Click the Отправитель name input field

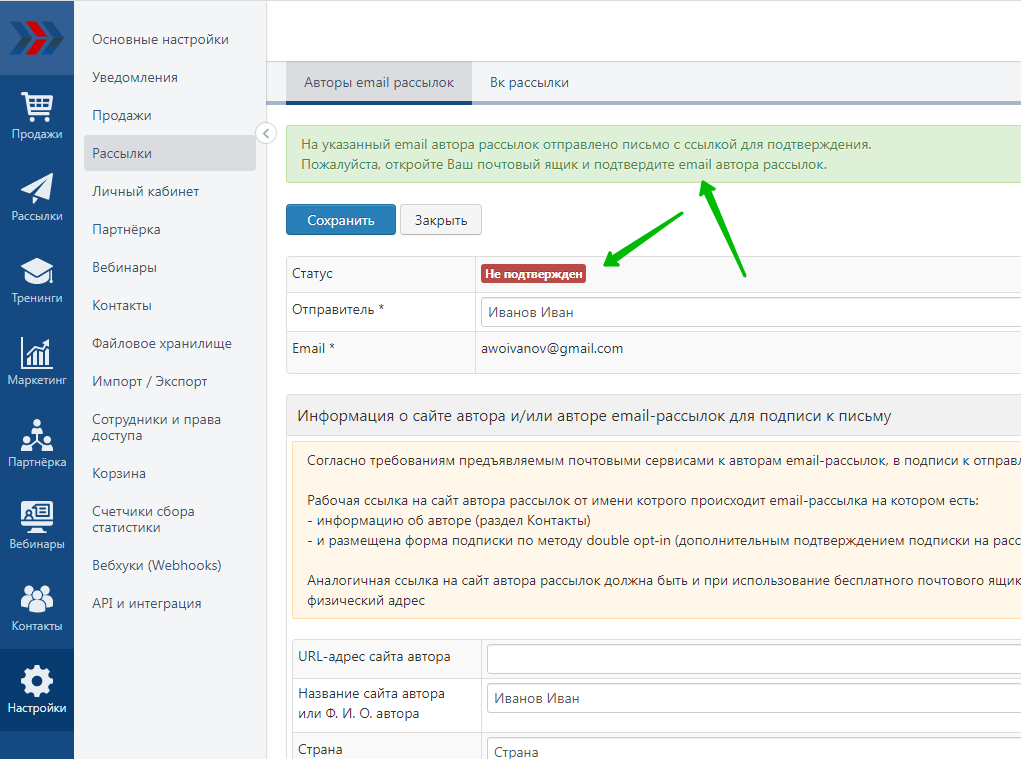(x=752, y=312)
